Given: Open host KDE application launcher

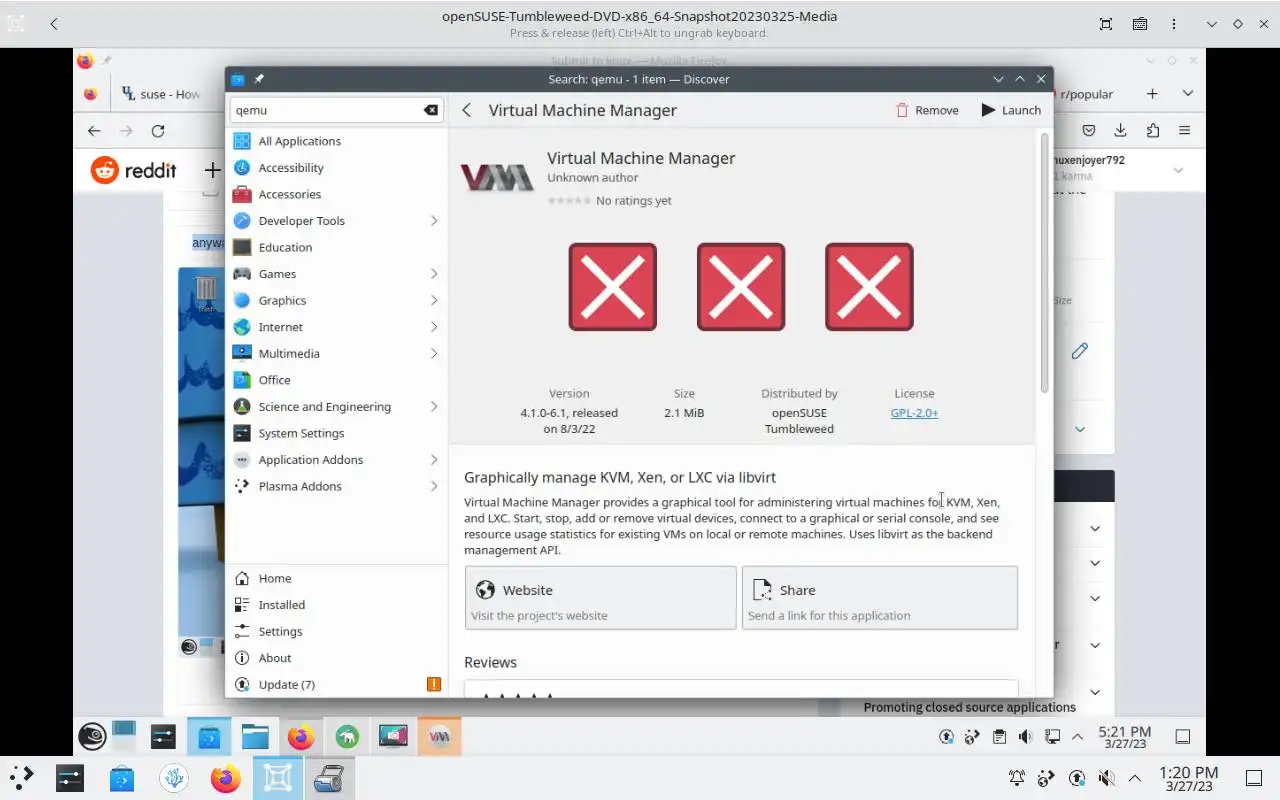Looking at the screenshot, I should pos(21,777).
